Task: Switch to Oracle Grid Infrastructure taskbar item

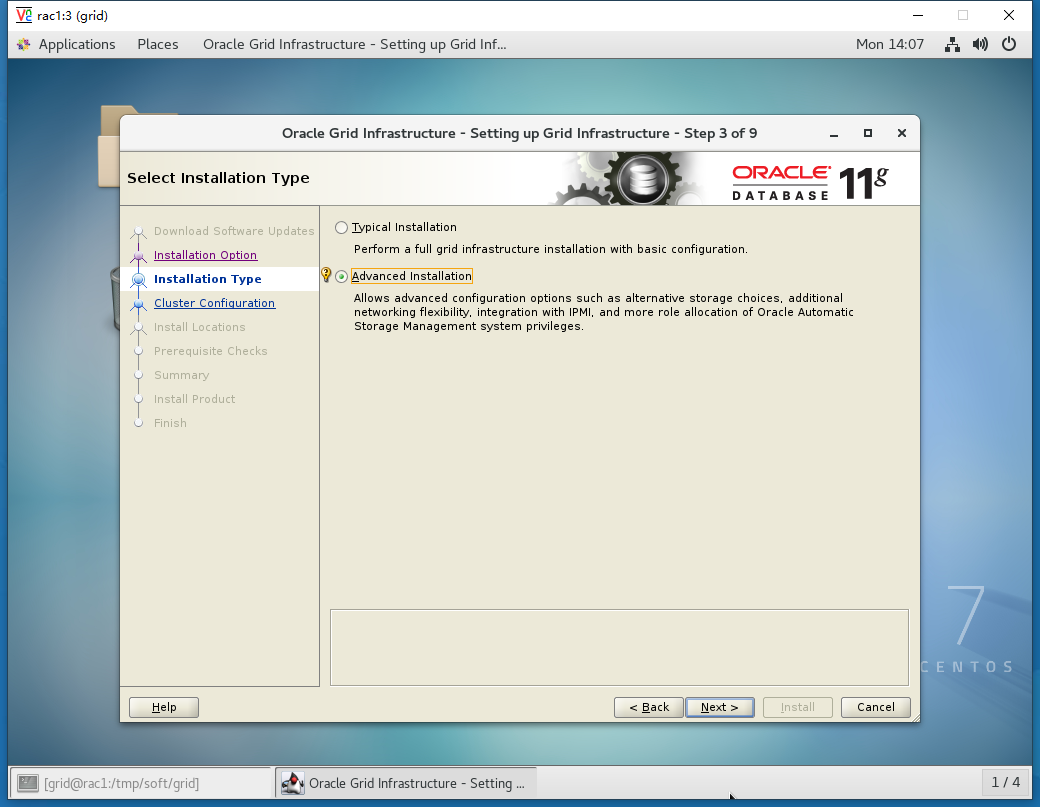Action: [406, 783]
